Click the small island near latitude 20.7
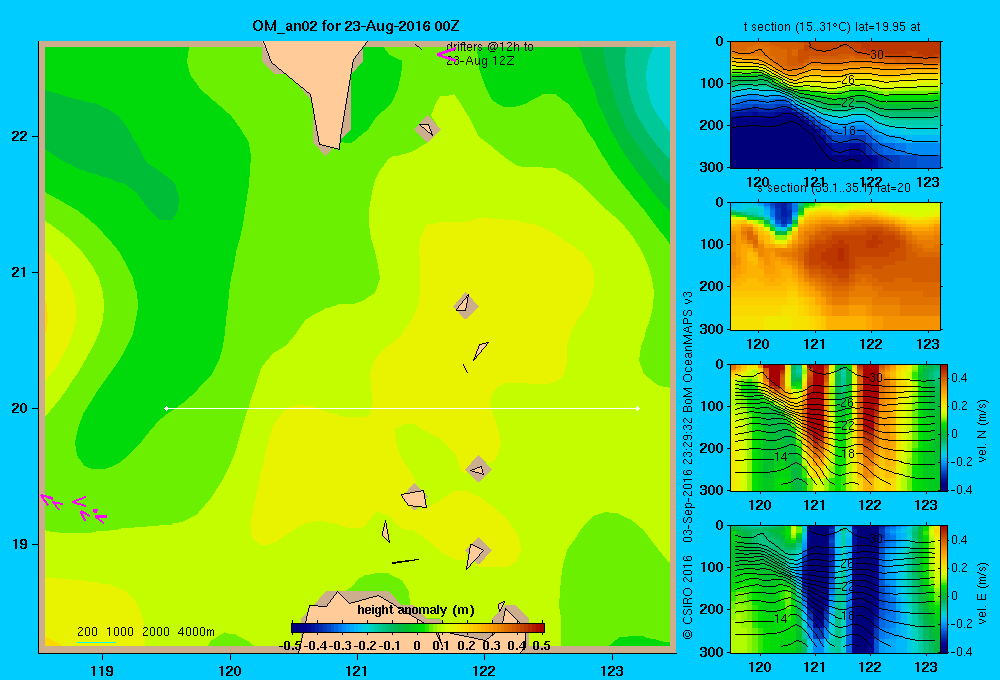The image size is (1000, 680). click(466, 305)
